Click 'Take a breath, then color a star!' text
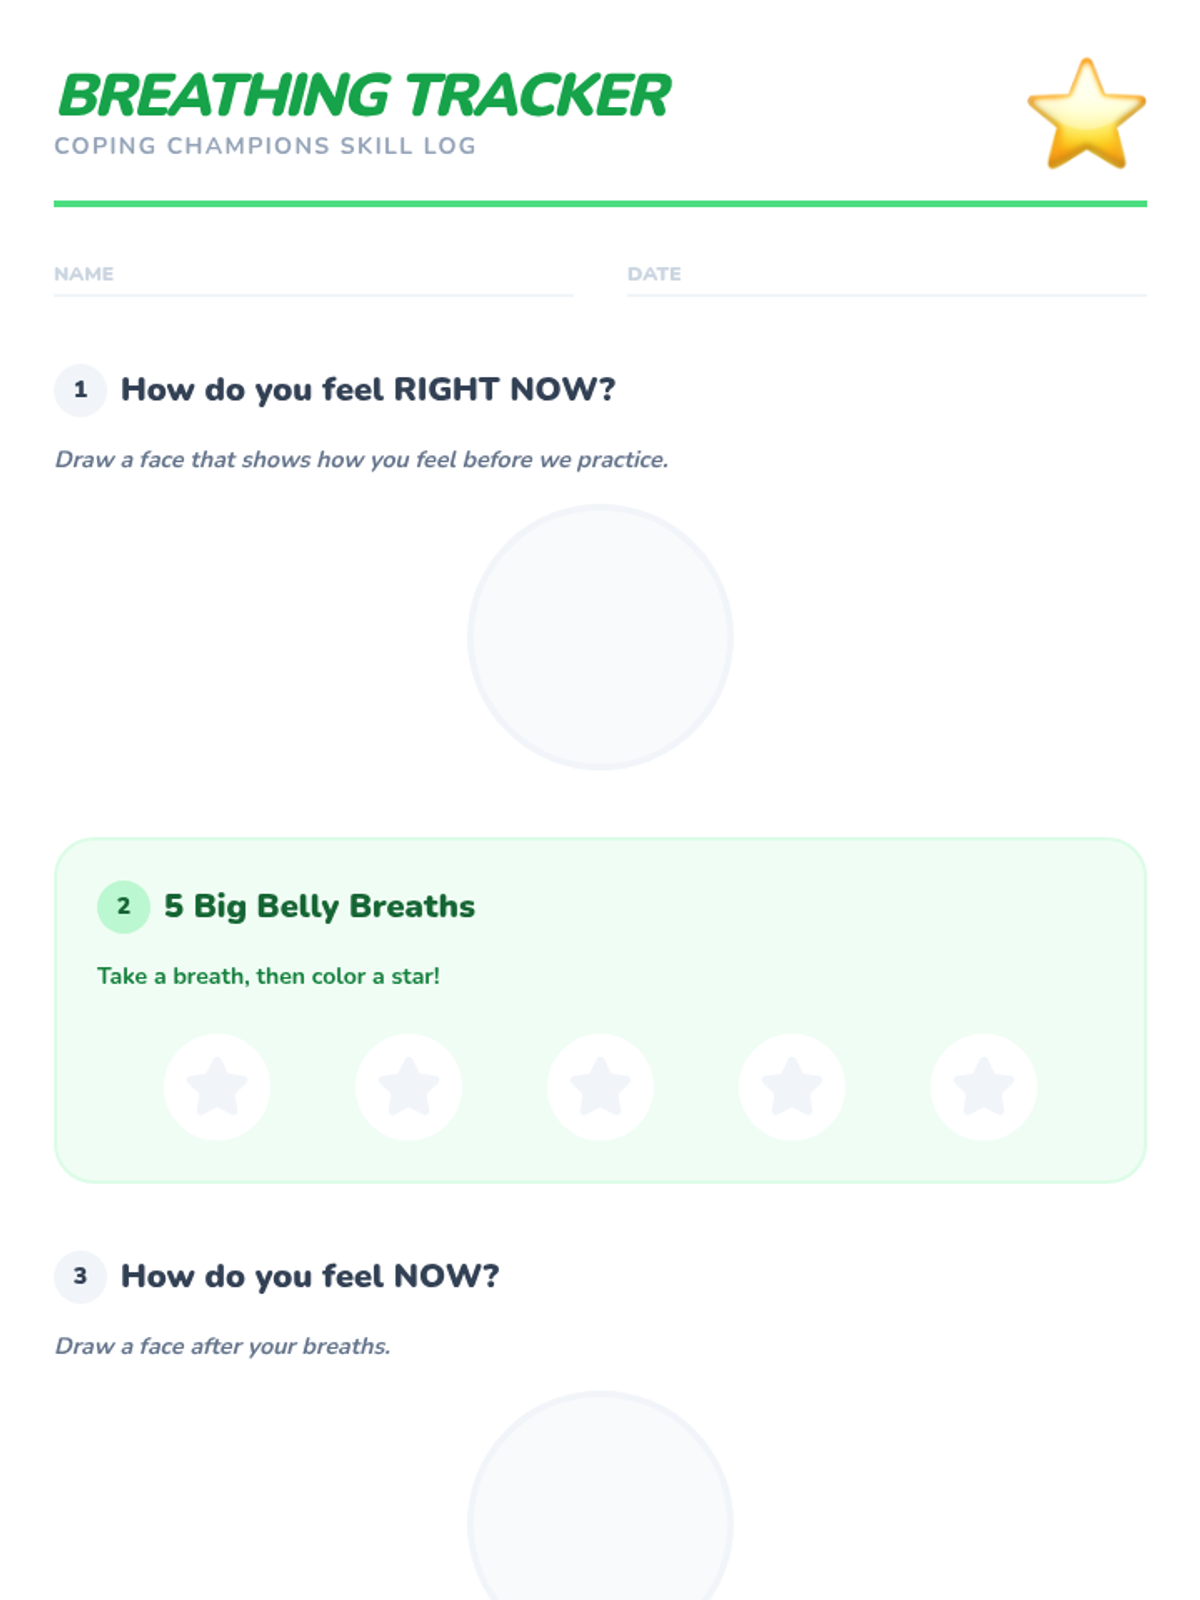 tap(268, 976)
